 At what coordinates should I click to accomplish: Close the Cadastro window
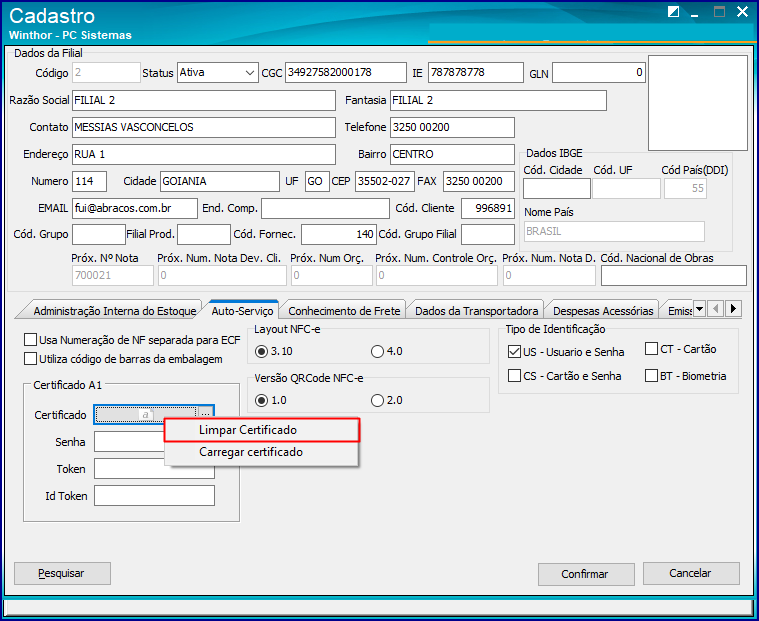(742, 12)
